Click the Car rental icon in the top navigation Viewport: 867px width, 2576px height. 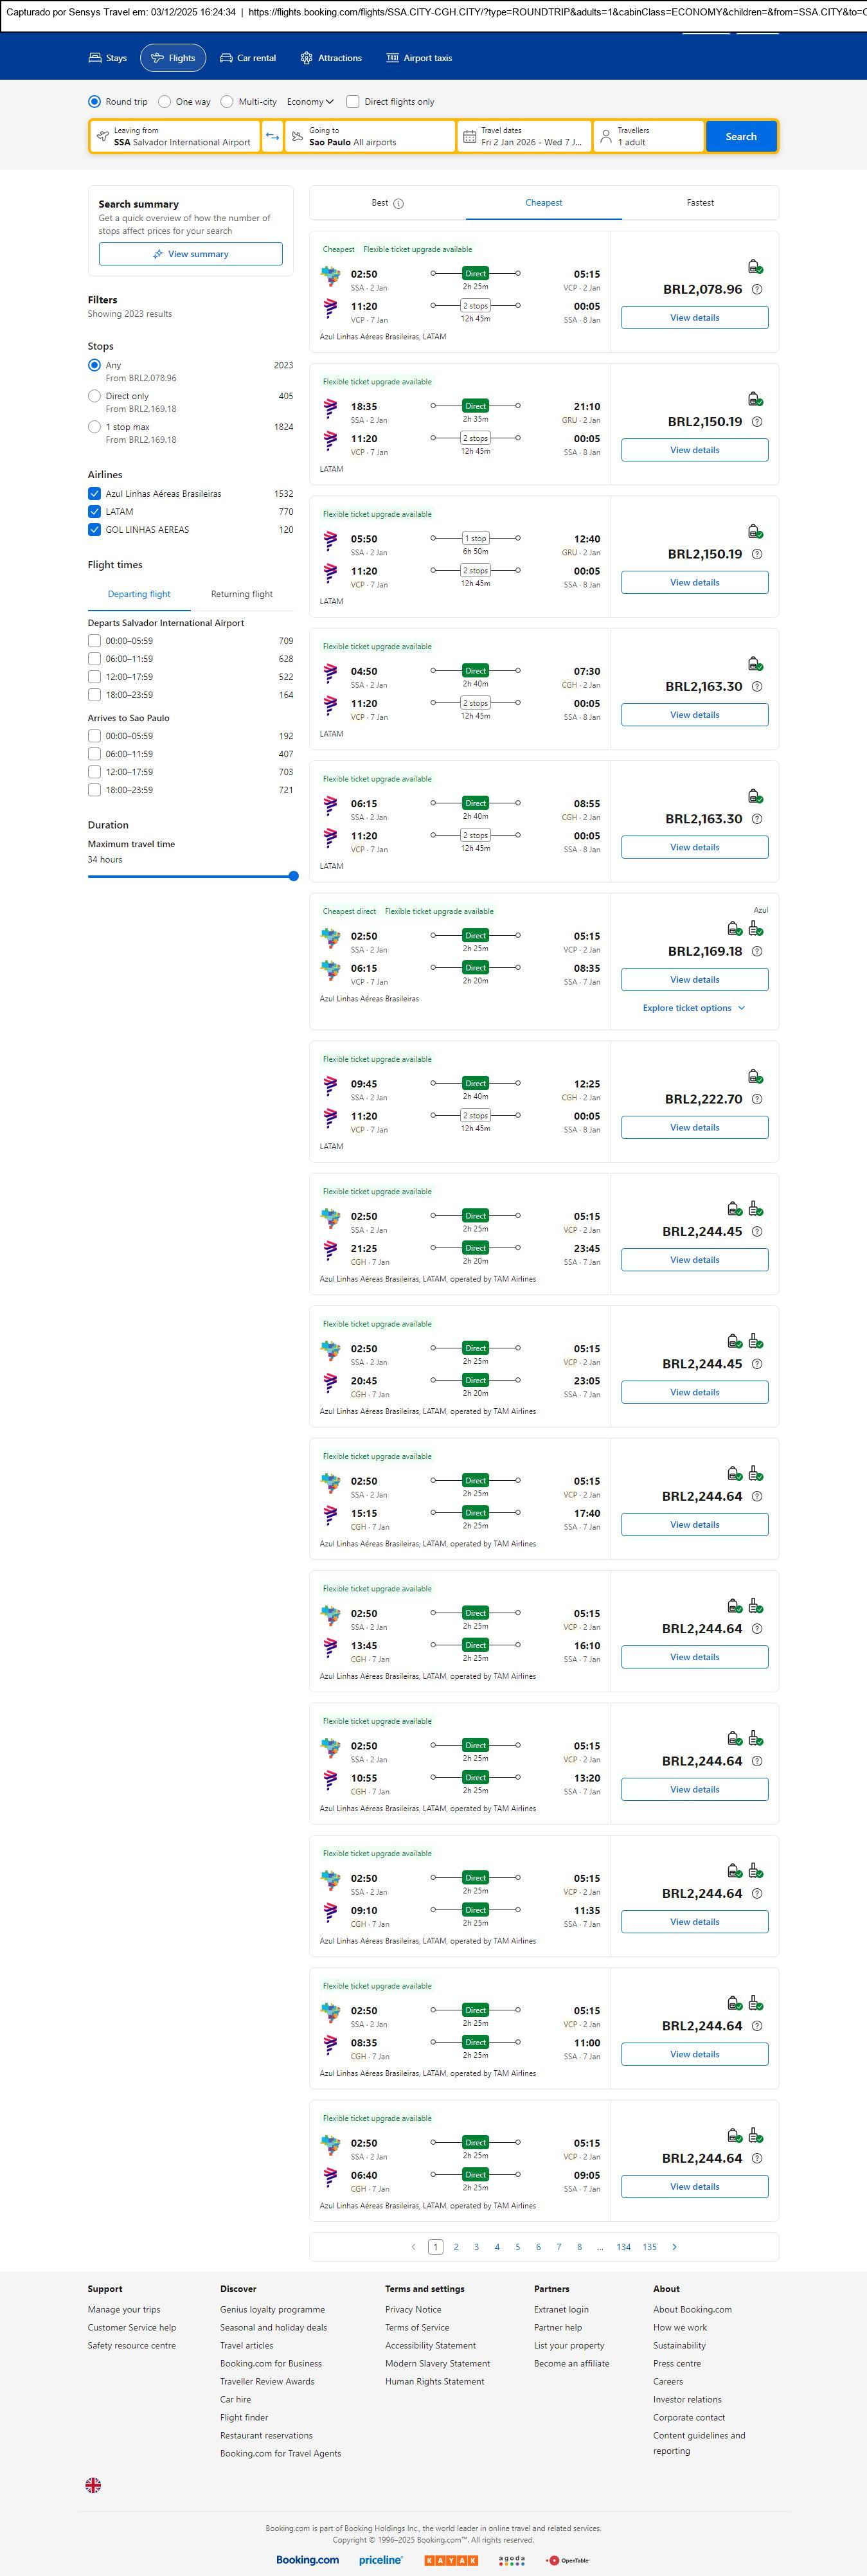click(226, 58)
